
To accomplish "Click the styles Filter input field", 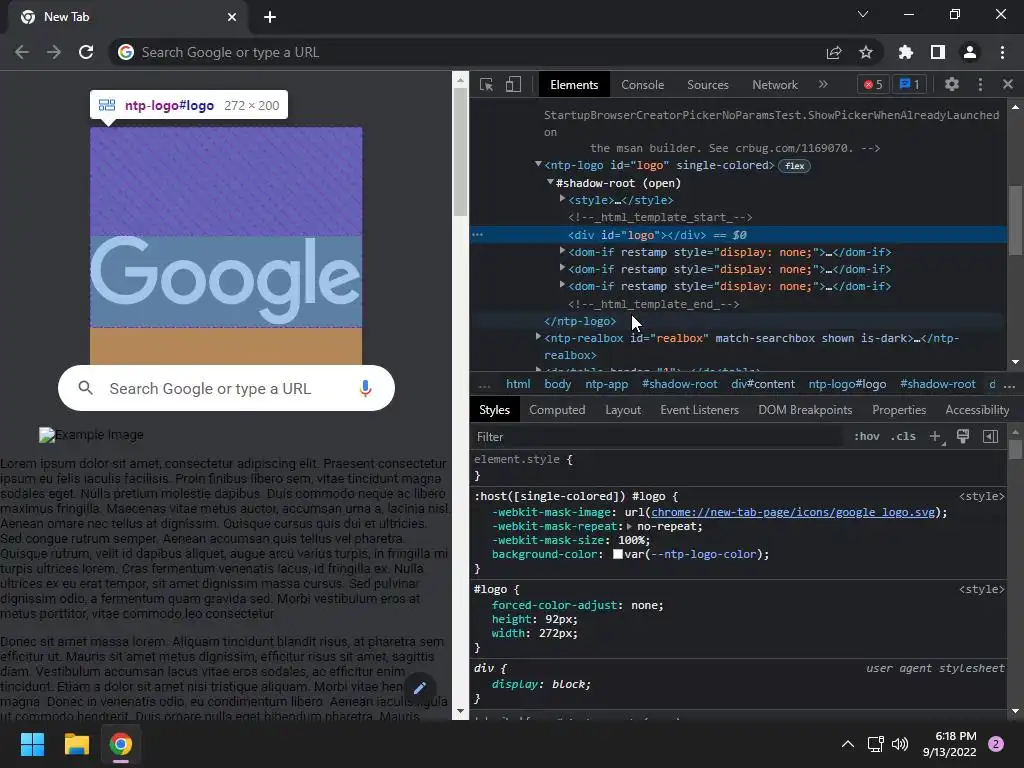I will (x=656, y=437).
